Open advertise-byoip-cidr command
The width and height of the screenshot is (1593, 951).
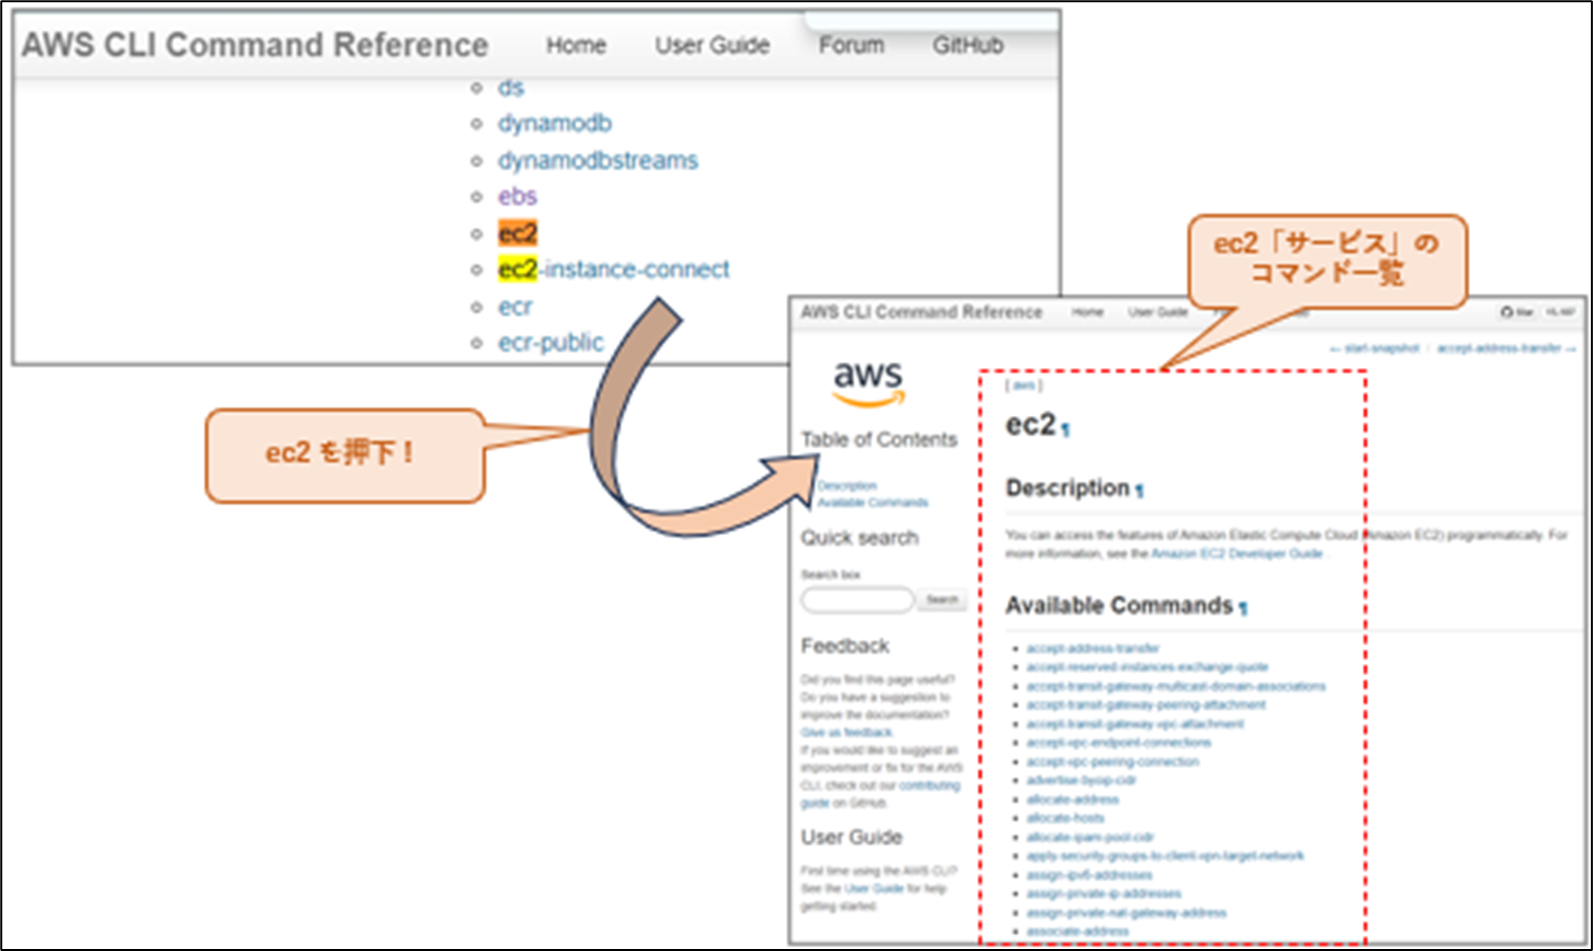[x=1081, y=780]
